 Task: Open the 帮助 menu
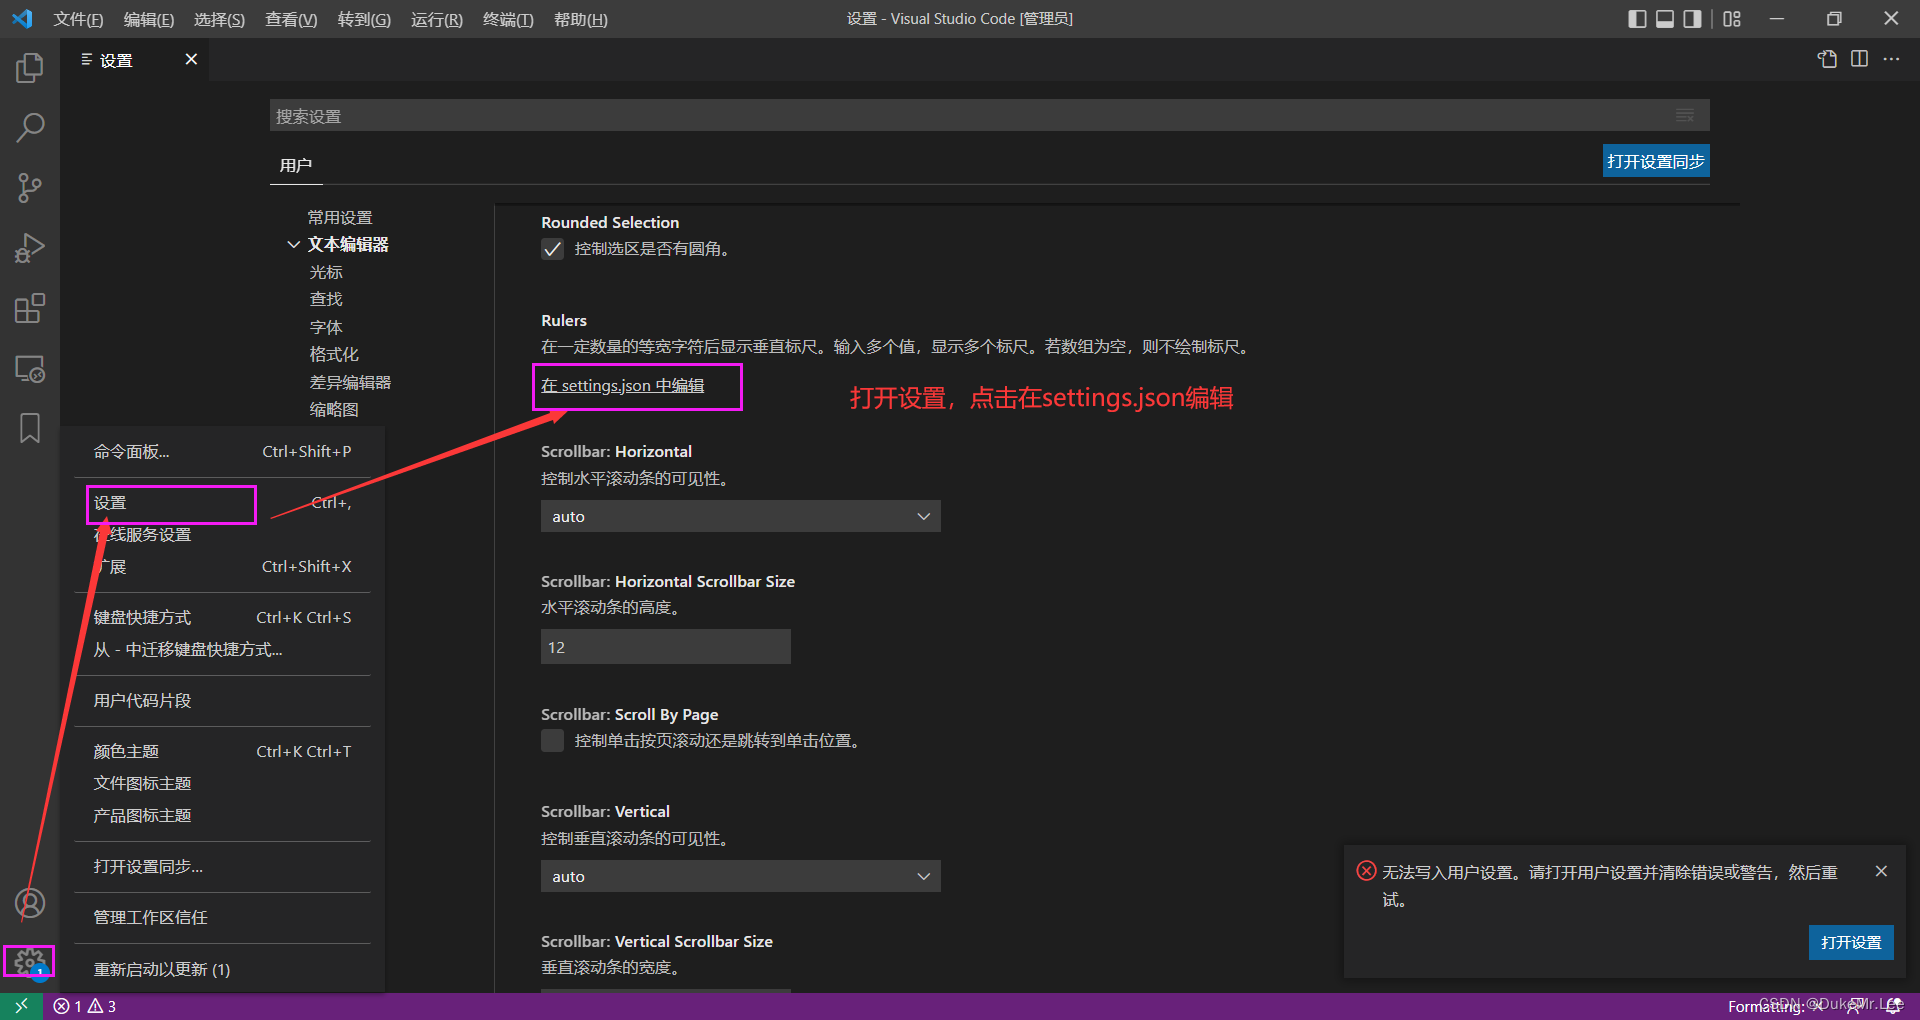580,19
